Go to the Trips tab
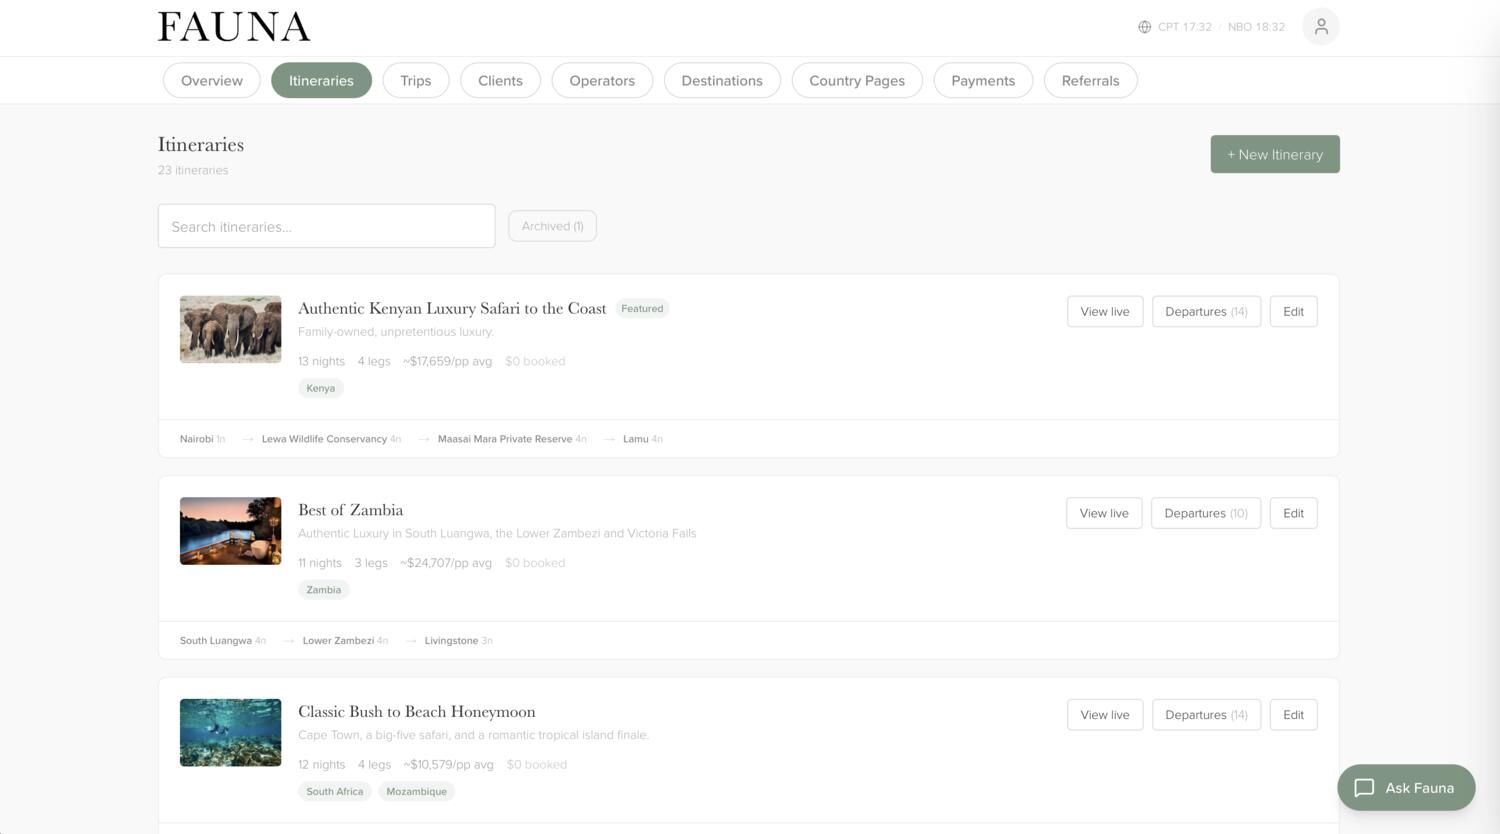The image size is (1500, 834). pyautogui.click(x=416, y=81)
